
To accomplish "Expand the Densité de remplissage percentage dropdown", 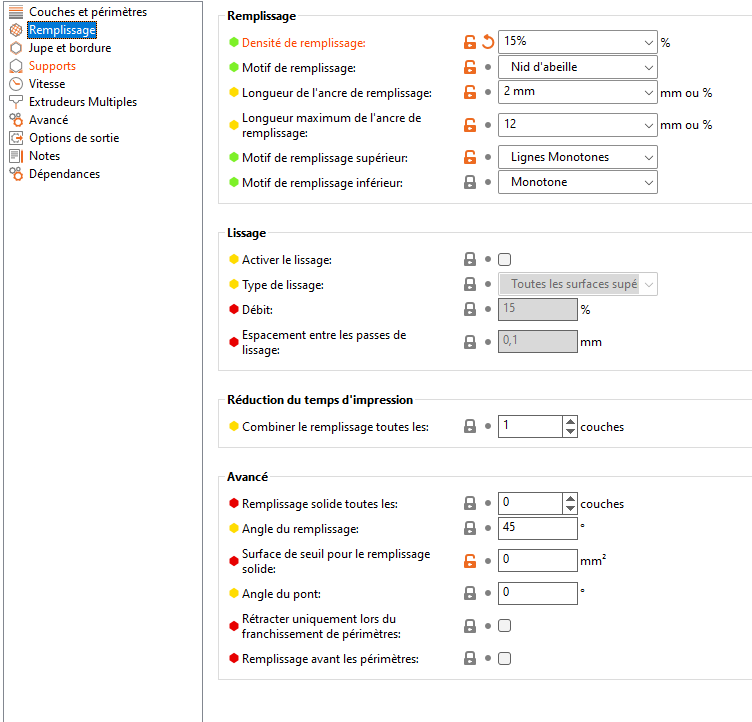I will coord(648,42).
